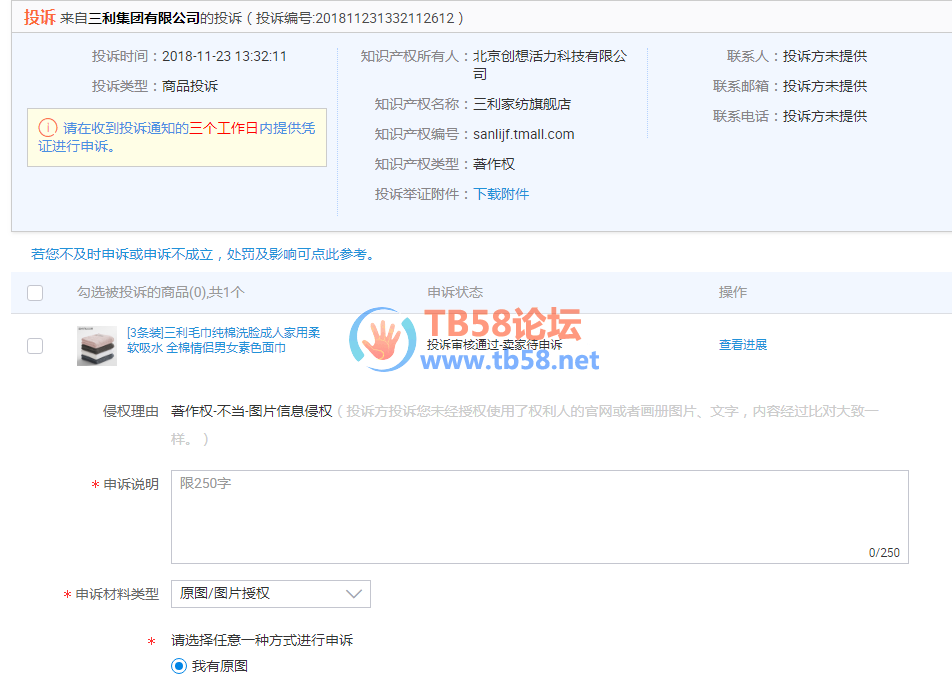Click the 投诉方未提供 value beside 联系人
Viewport: 952px width, 680px height.
824,56
